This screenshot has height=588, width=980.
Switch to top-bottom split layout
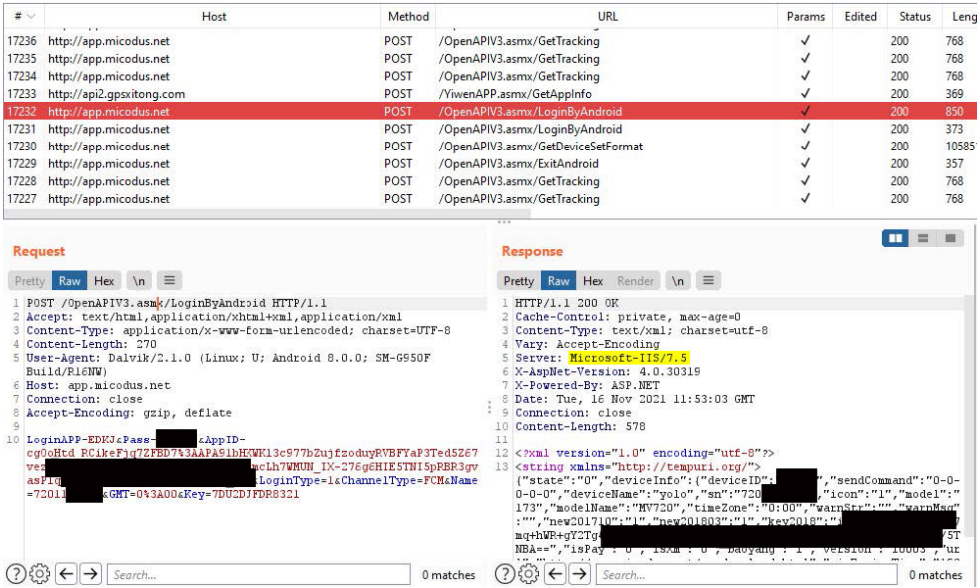tap(923, 239)
